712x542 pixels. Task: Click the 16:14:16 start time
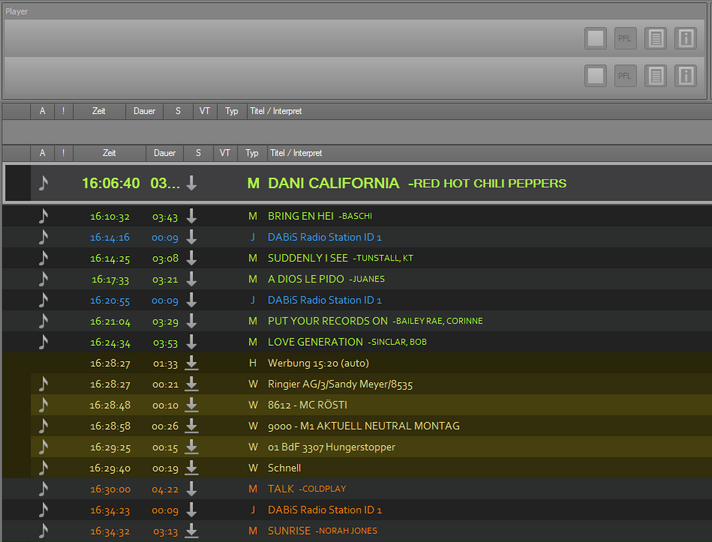pos(109,237)
